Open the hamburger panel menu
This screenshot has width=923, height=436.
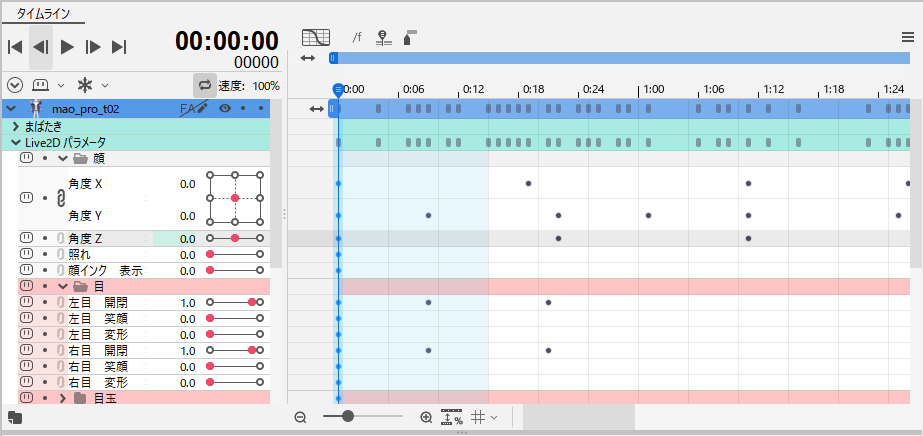907,38
